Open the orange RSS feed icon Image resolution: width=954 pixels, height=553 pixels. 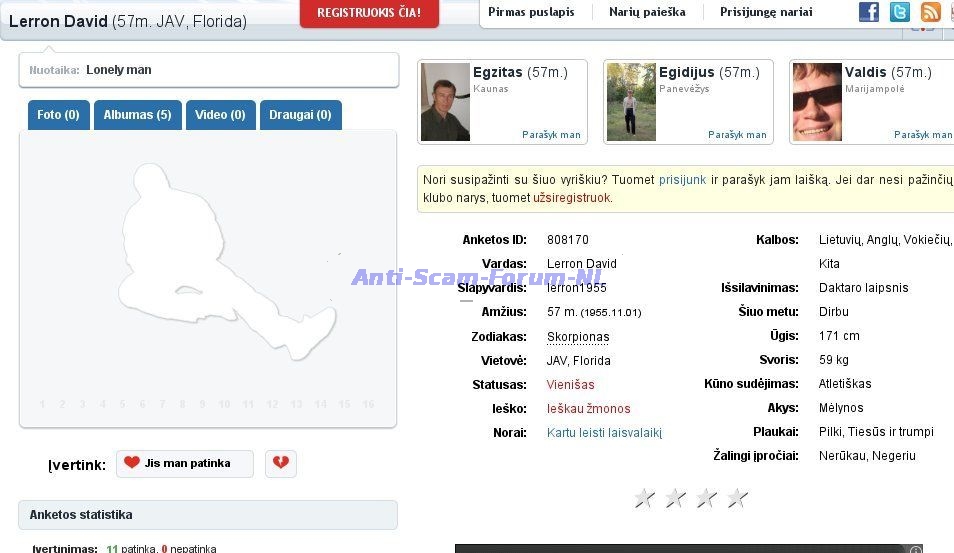pos(930,12)
